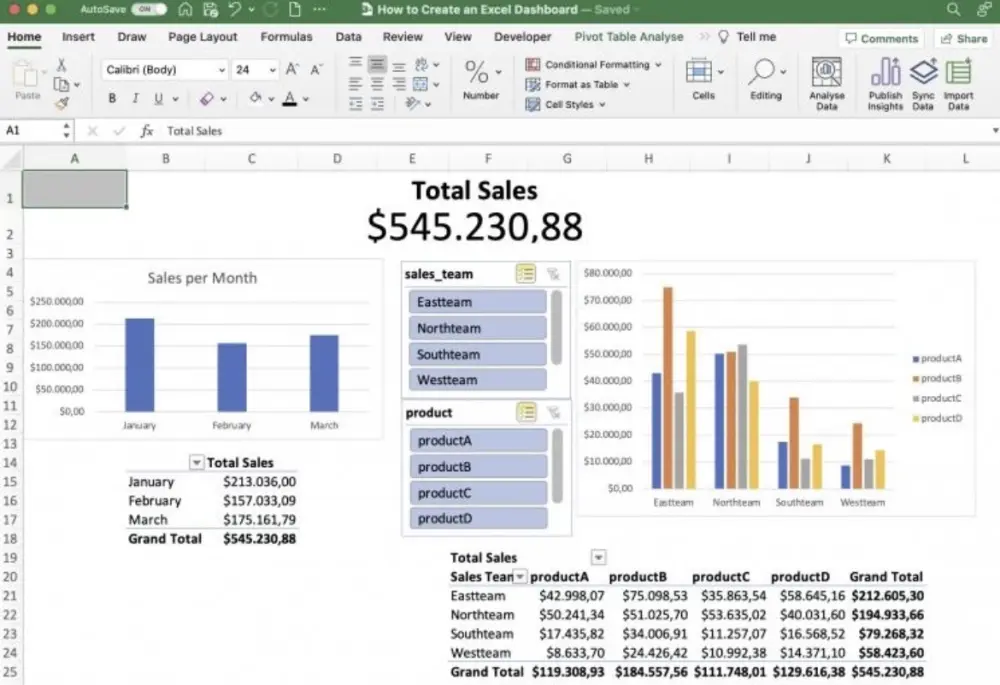Toggle Bold formatting
Viewport: 1000px width, 685px height.
point(112,99)
